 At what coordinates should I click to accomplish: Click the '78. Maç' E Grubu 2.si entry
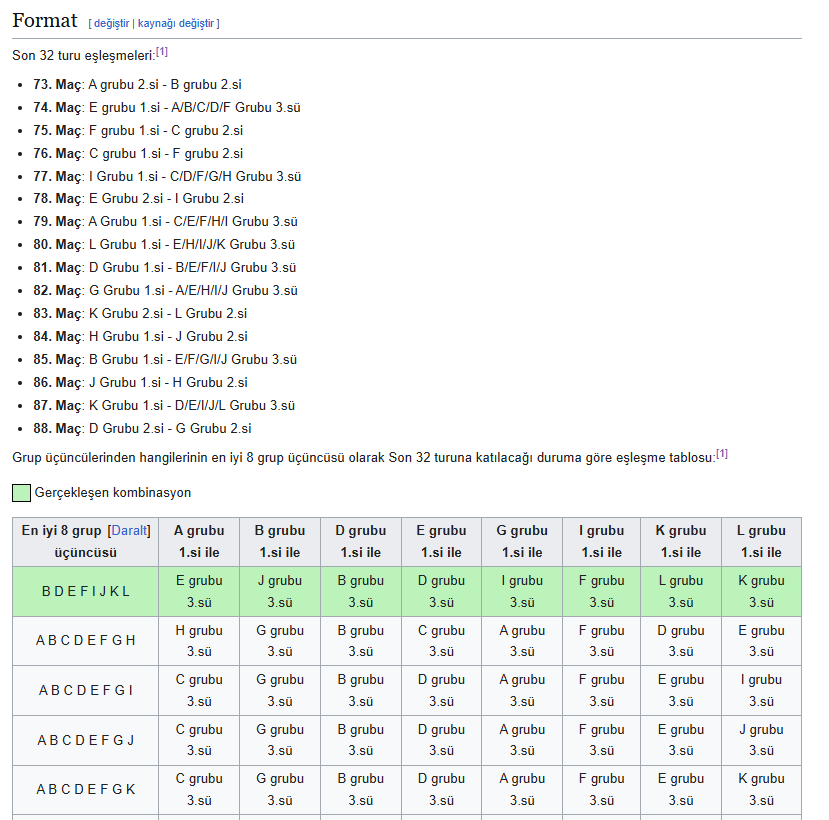139,198
